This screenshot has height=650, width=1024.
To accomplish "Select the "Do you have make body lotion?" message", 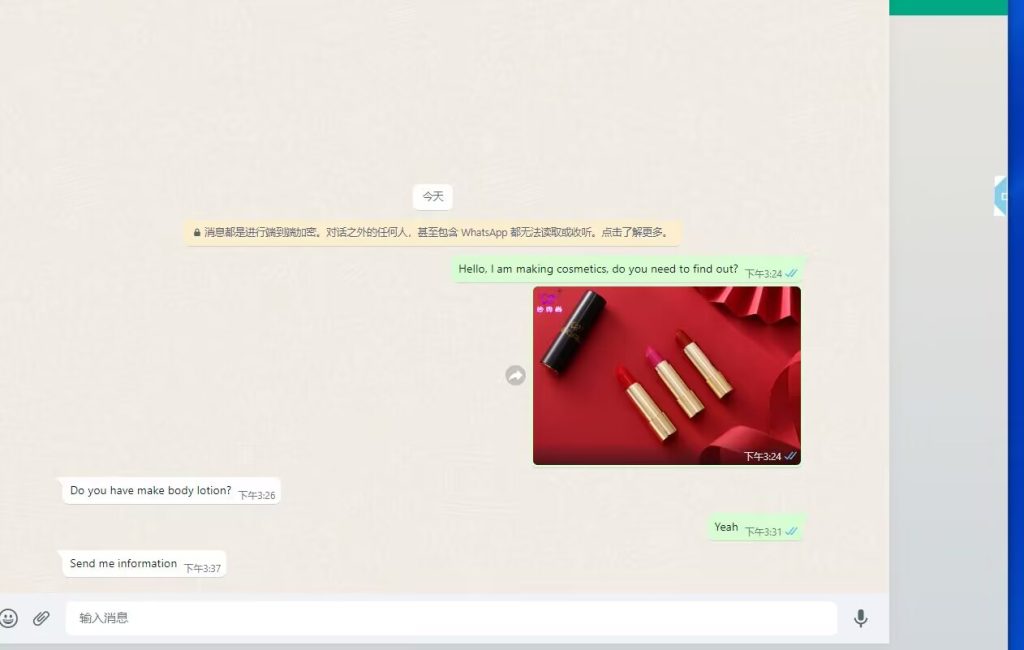I will pos(150,491).
